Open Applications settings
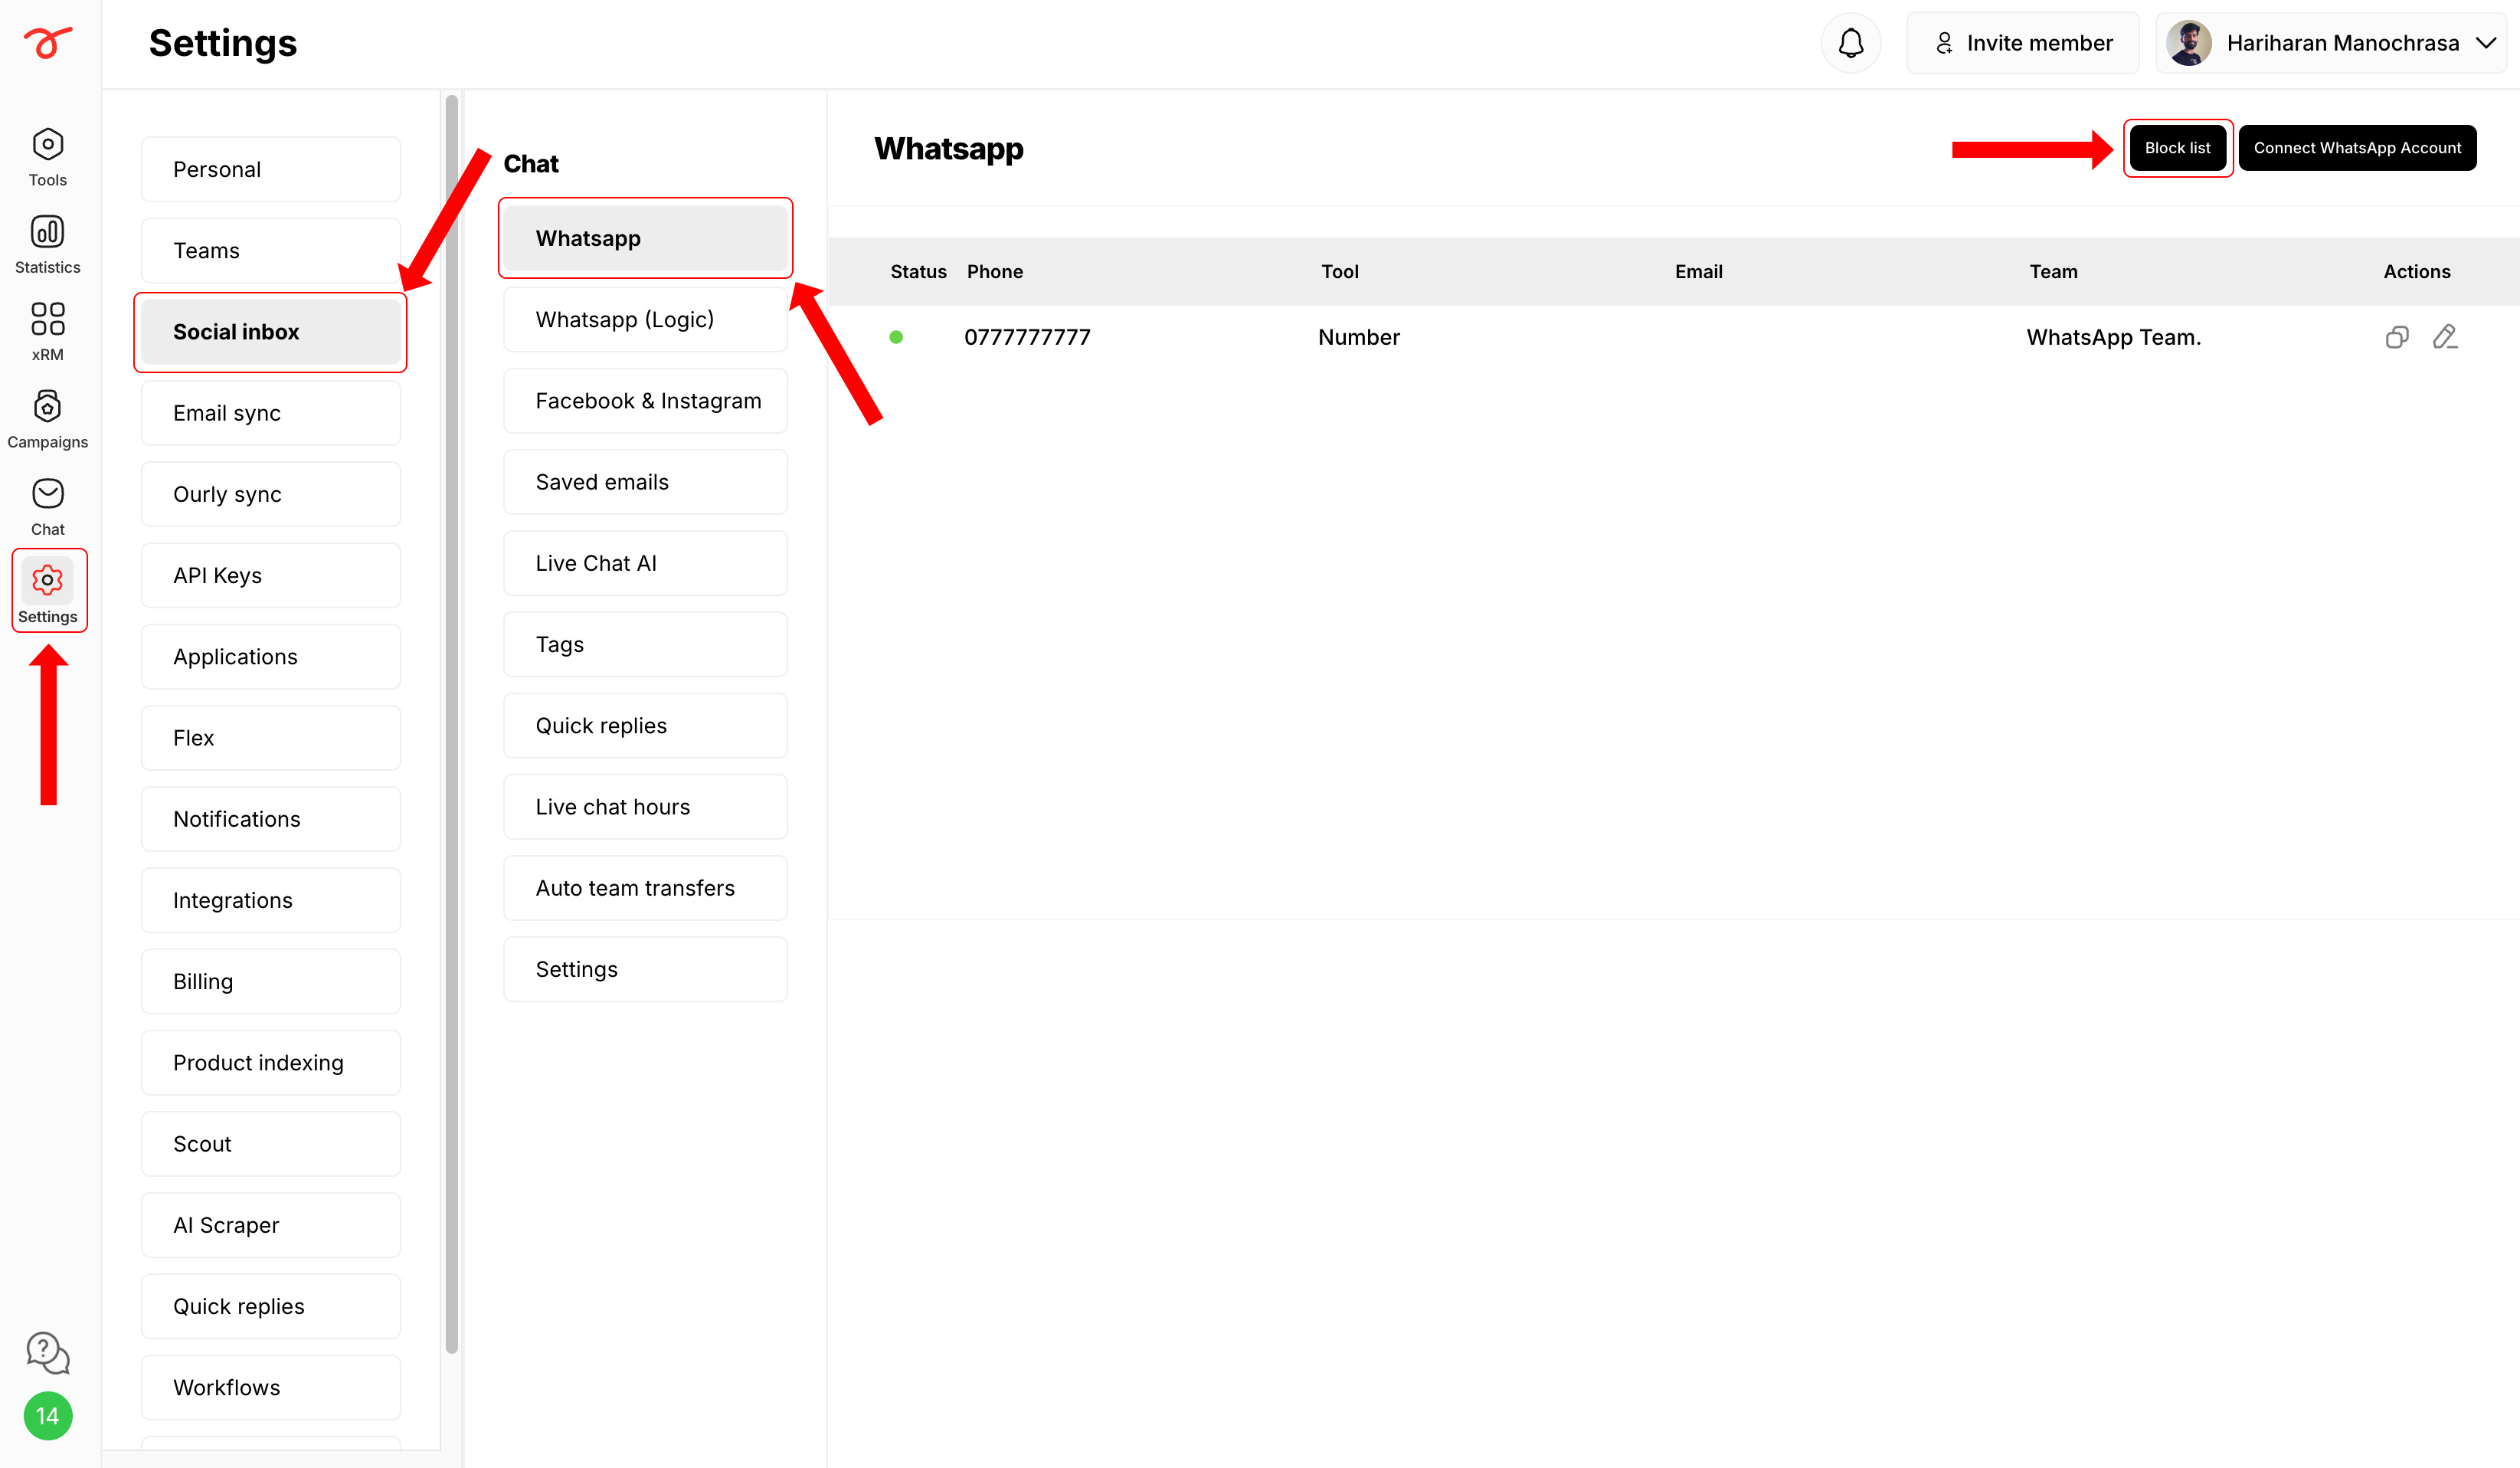Viewport: 2520px width, 1468px height. click(x=271, y=656)
